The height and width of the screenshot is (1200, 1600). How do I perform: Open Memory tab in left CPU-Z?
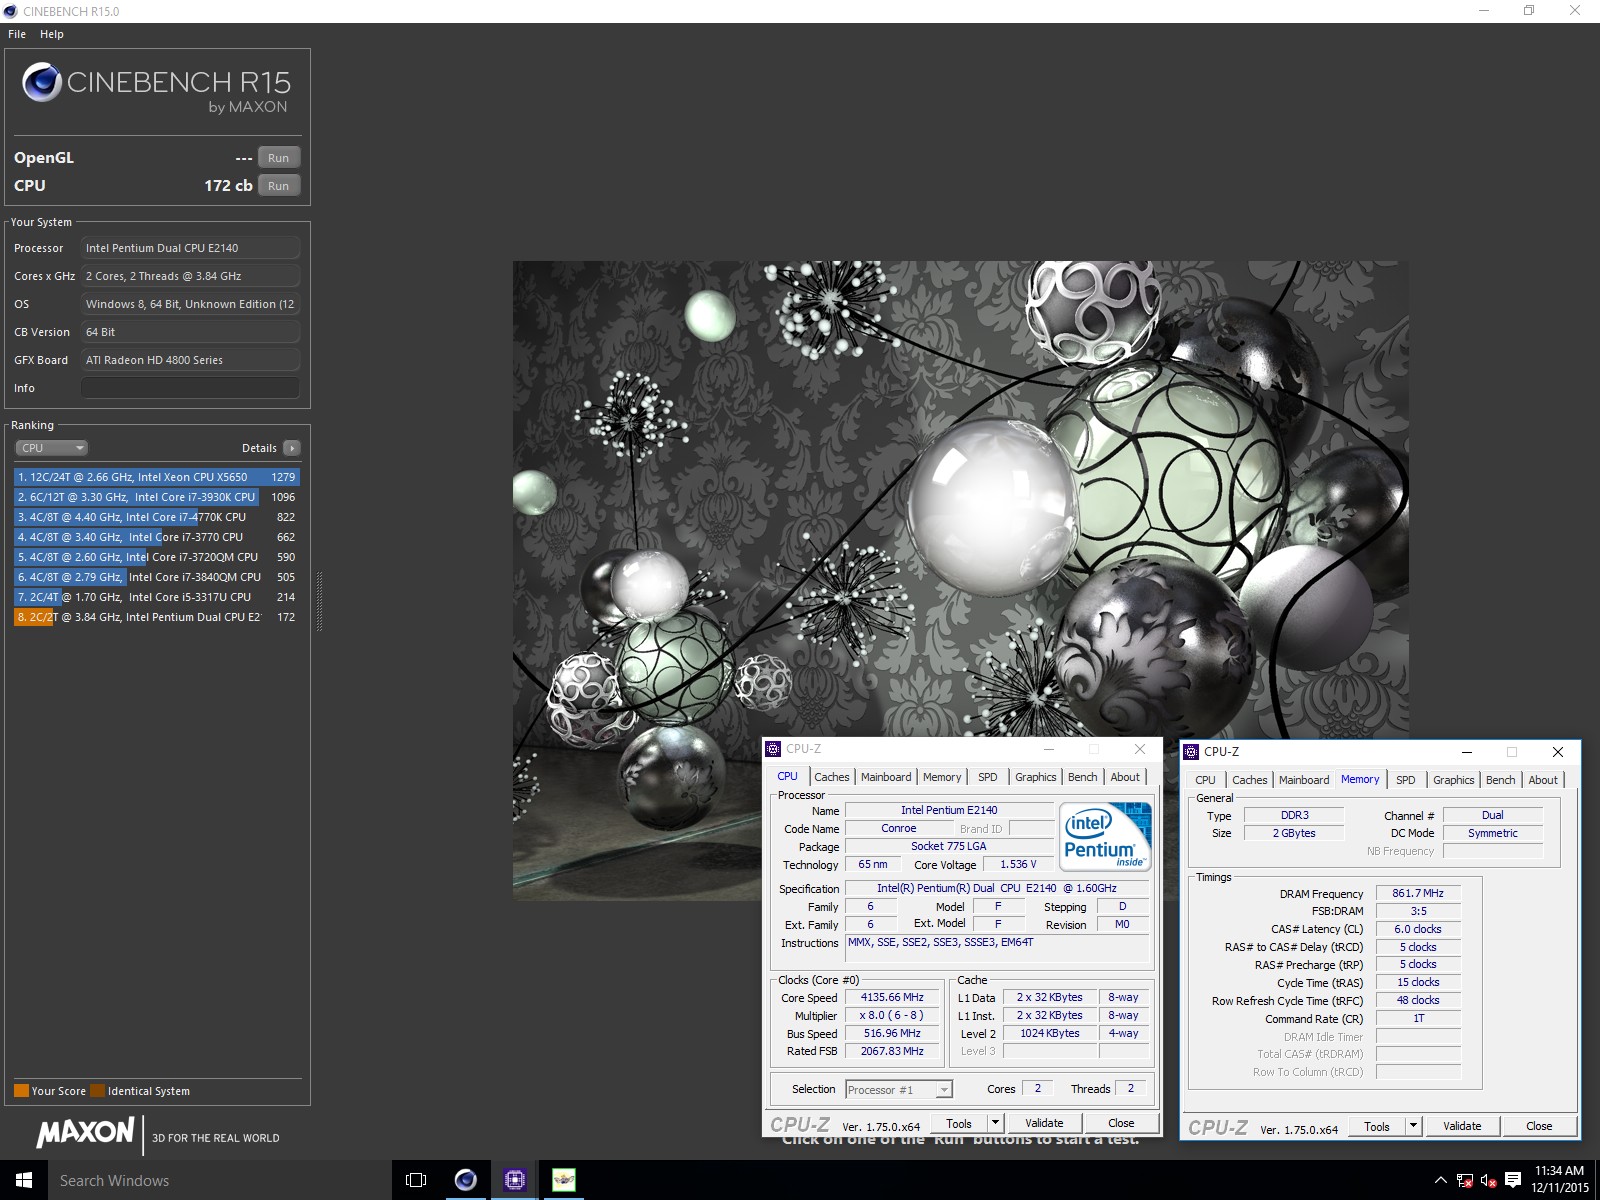coord(942,777)
